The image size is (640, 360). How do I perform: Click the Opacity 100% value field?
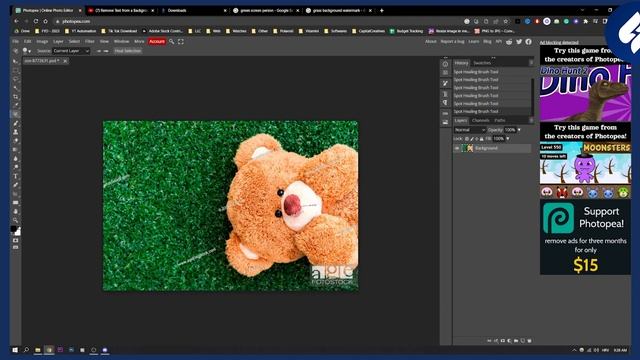pyautogui.click(x=510, y=130)
